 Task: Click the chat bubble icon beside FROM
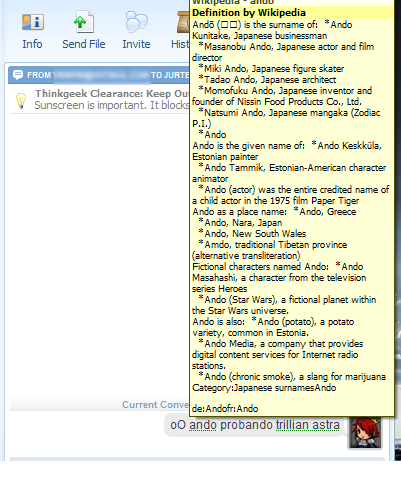pyautogui.click(x=18, y=75)
